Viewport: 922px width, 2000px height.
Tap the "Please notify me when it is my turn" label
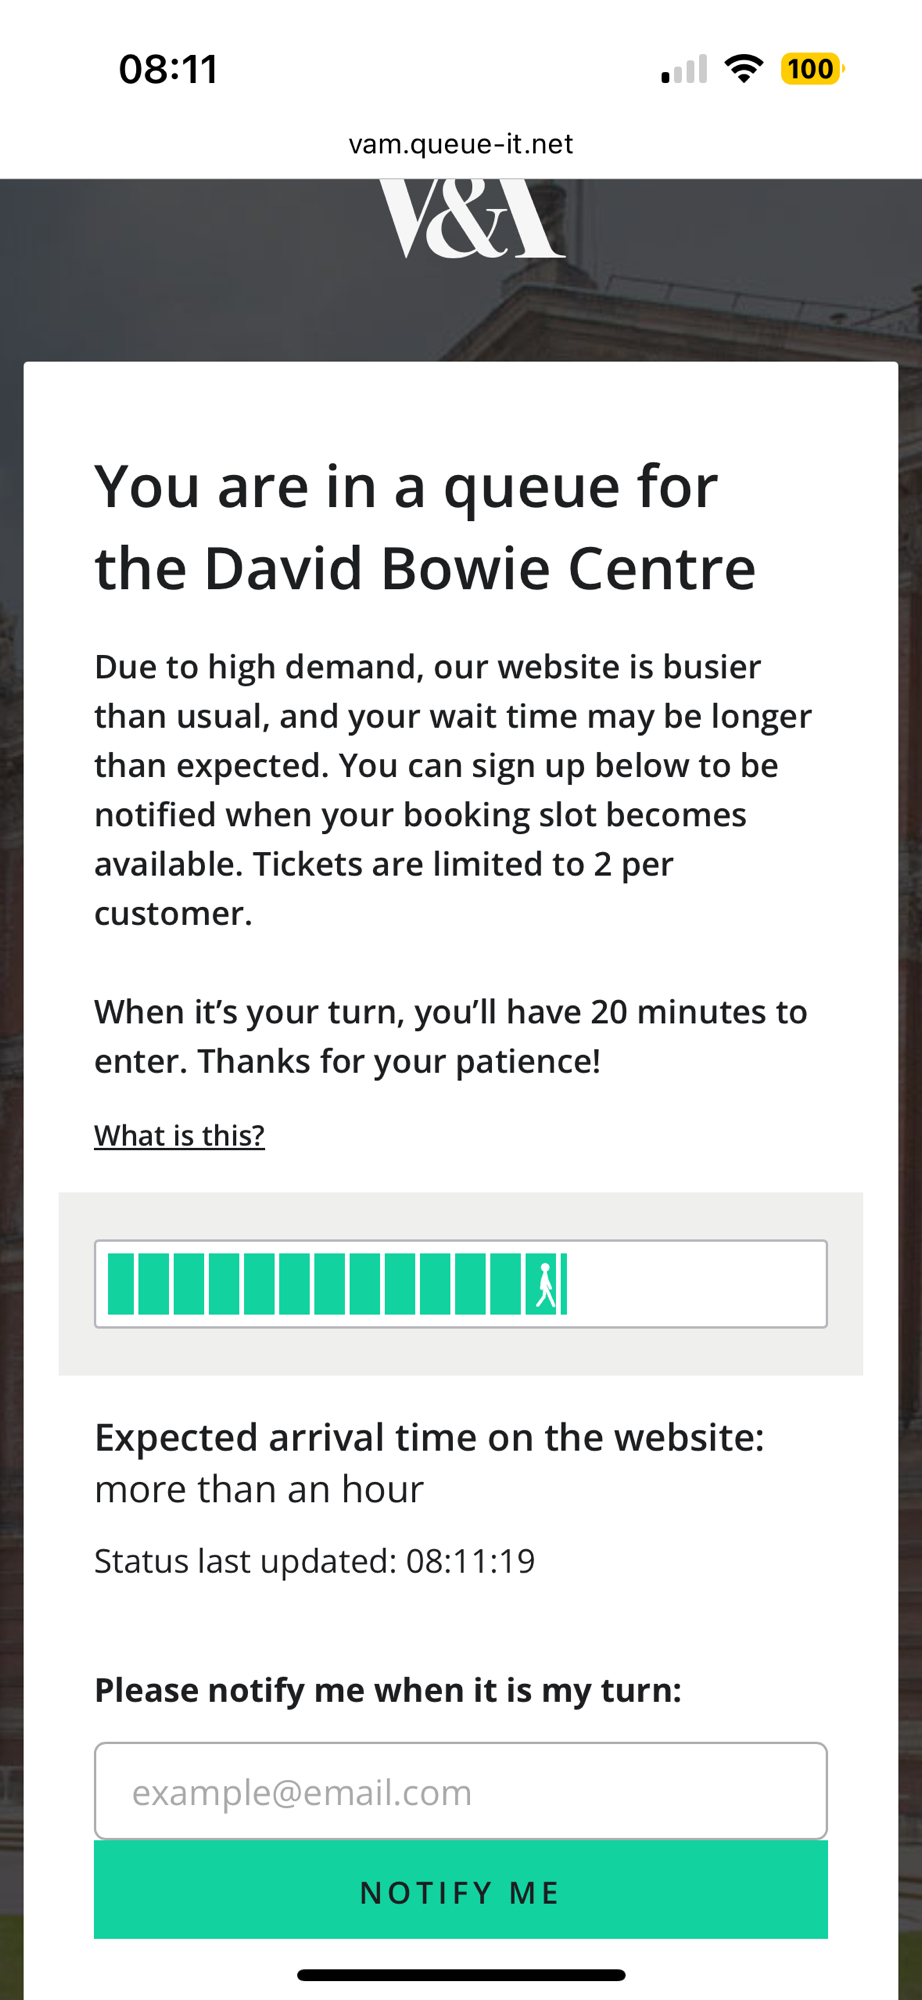tap(388, 1690)
